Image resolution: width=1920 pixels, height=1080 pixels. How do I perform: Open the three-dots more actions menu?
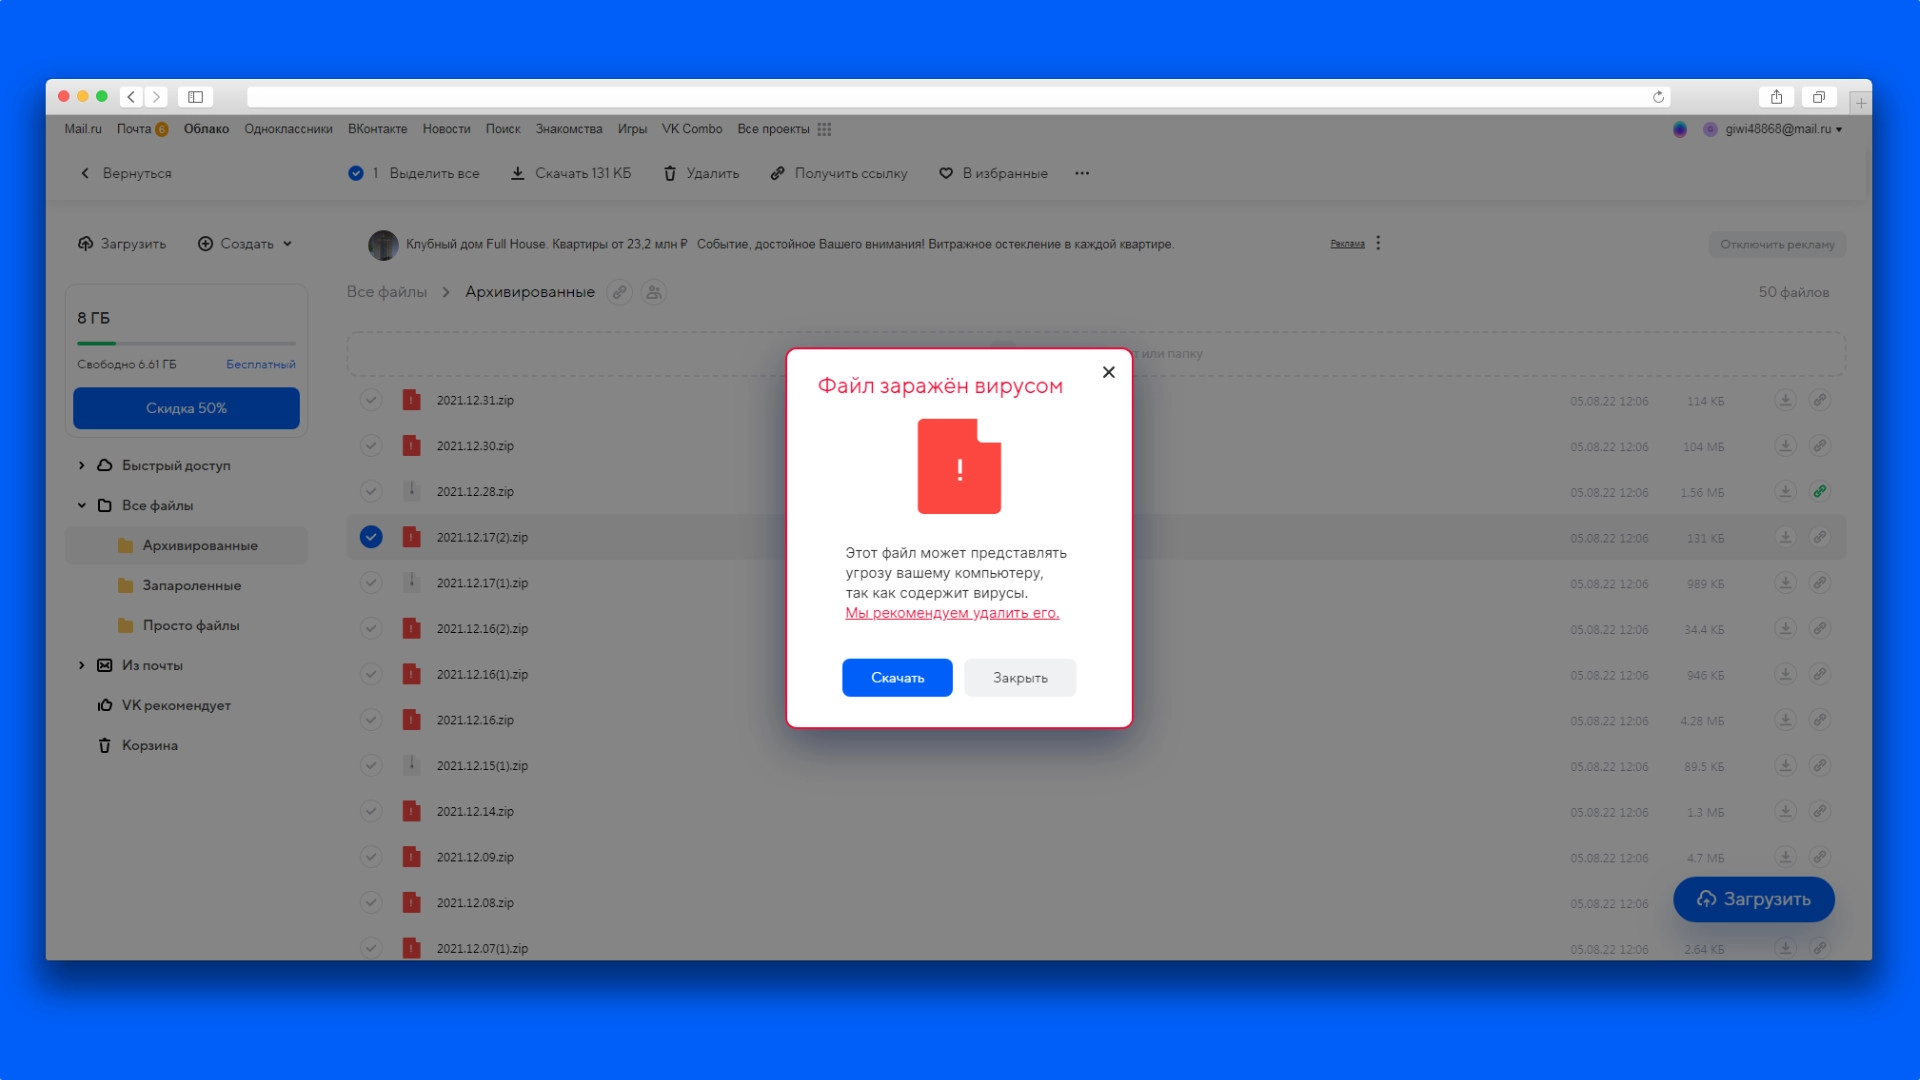1082,173
